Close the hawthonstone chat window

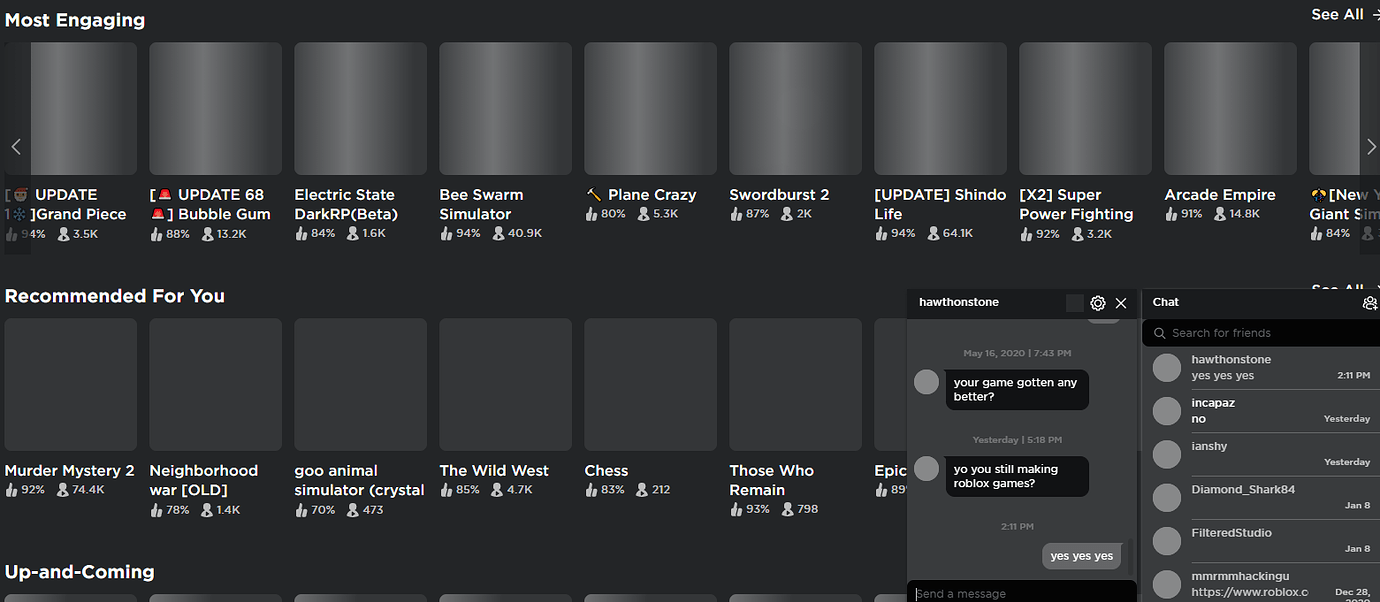[1121, 303]
